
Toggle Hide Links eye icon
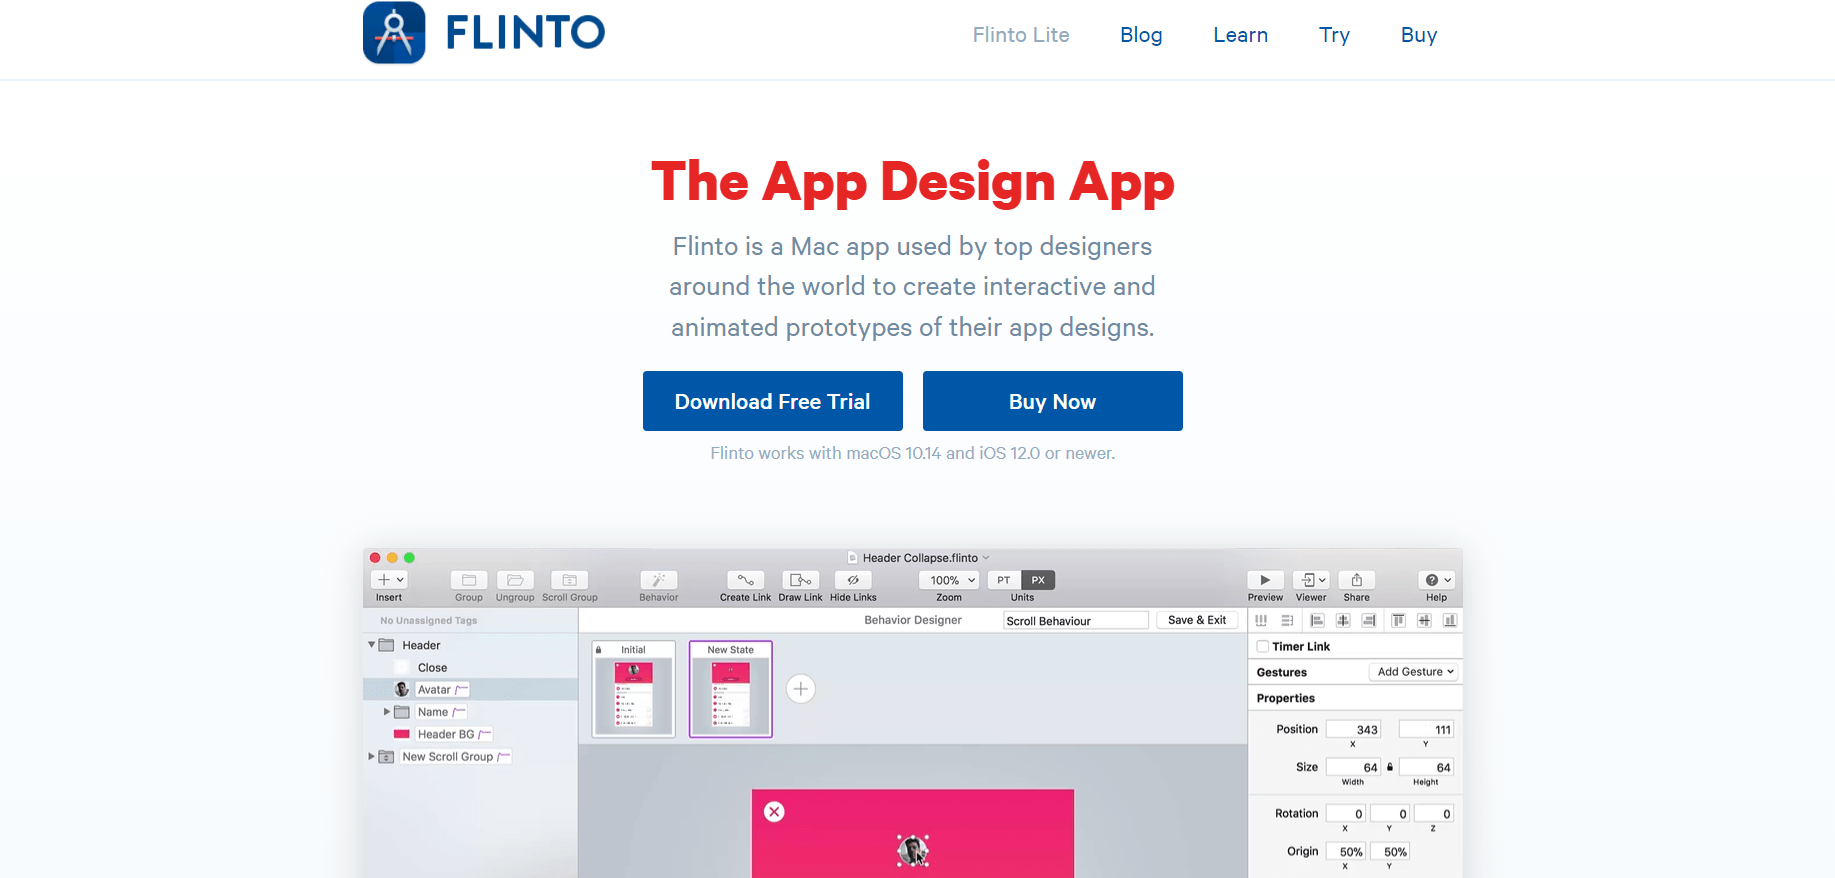pyautogui.click(x=853, y=580)
